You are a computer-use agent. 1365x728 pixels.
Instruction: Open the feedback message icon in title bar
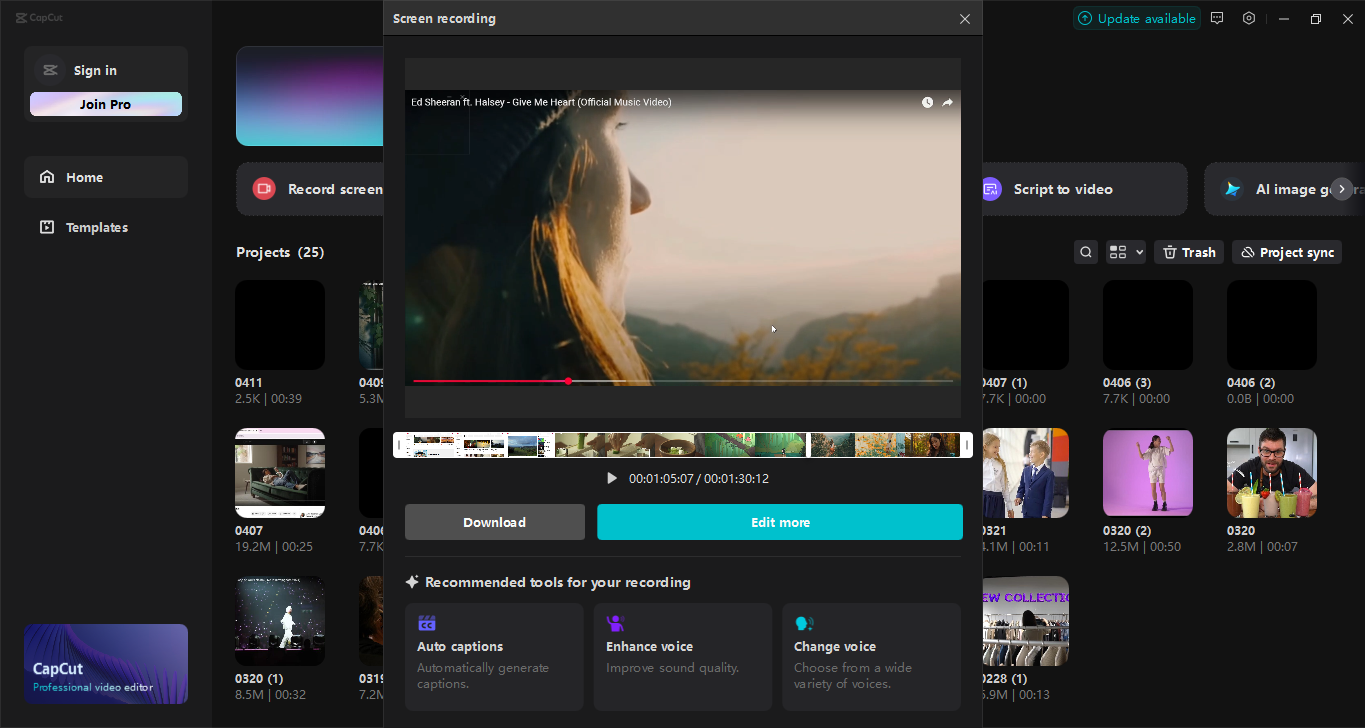(1217, 18)
